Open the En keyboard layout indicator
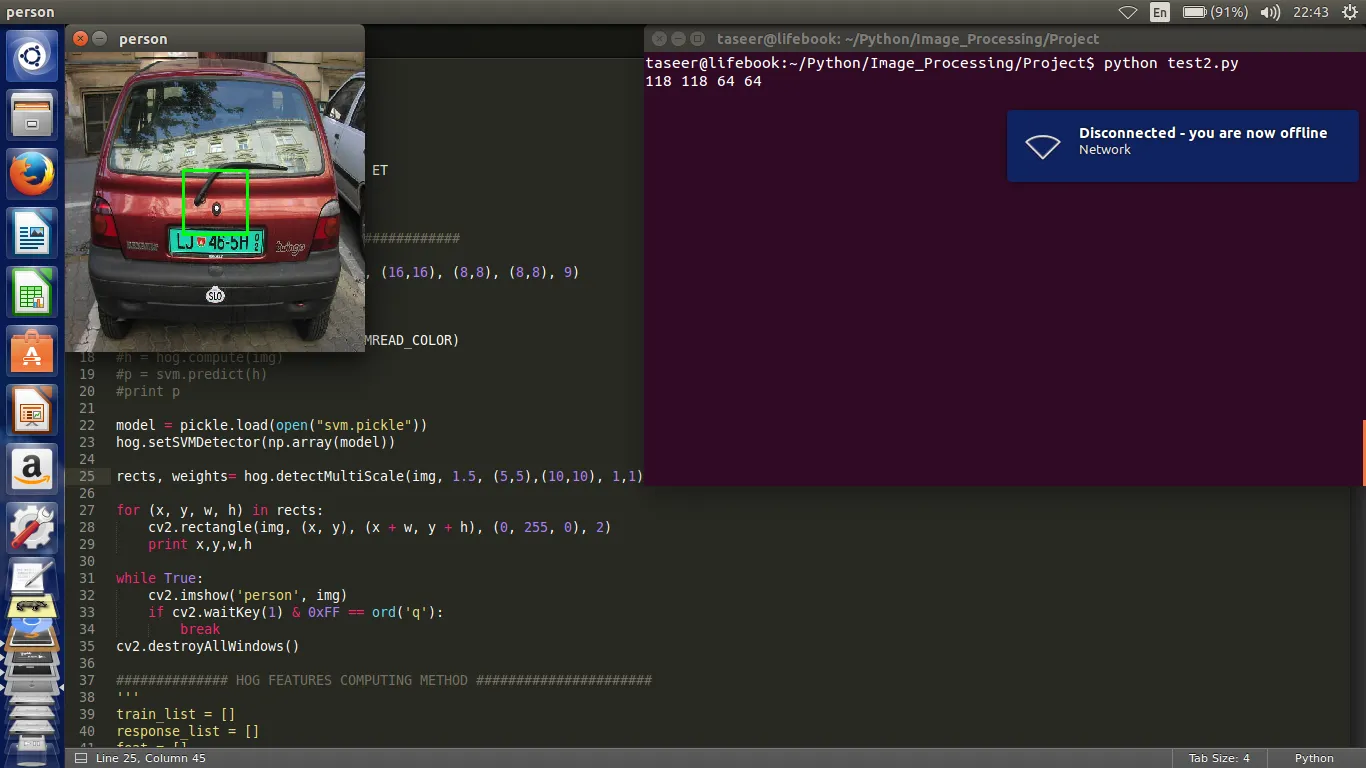 click(1160, 12)
